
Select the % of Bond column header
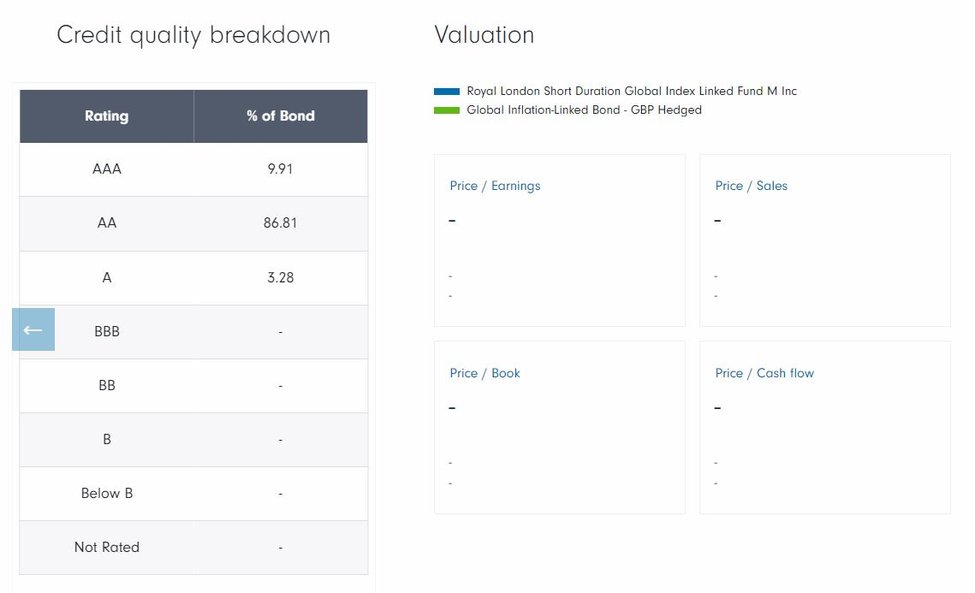coord(280,116)
